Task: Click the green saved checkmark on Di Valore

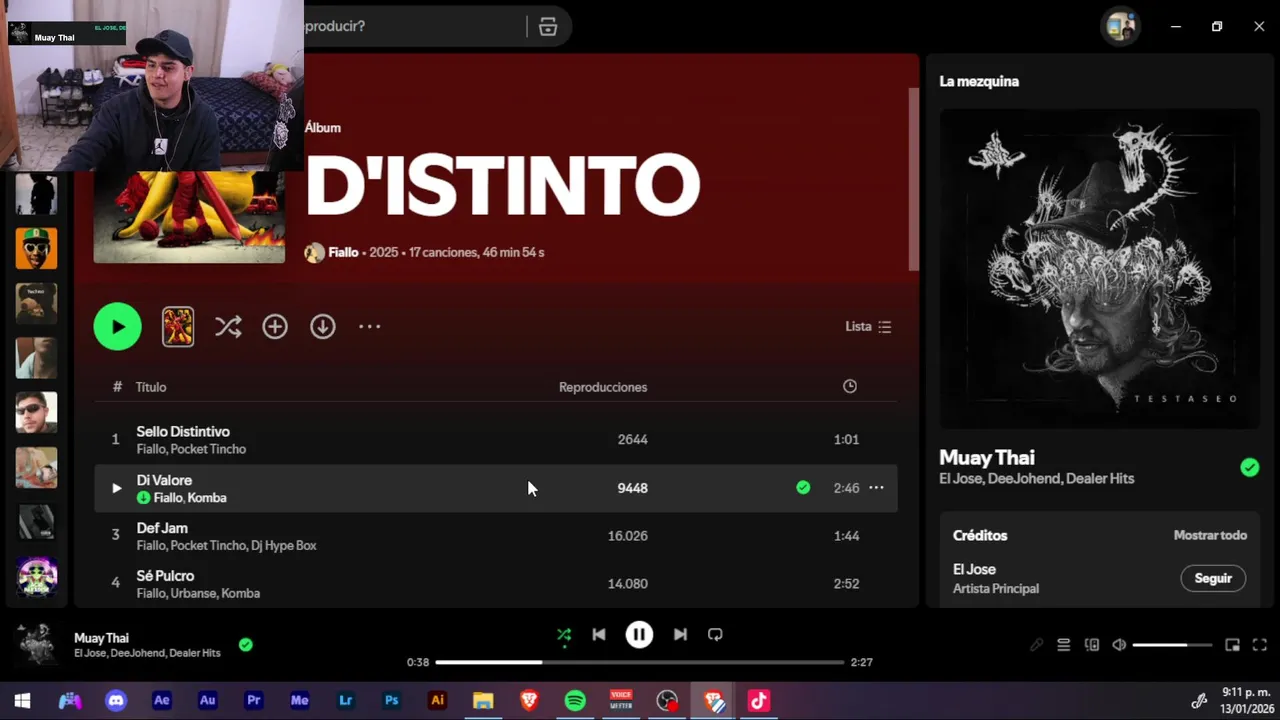Action: click(803, 488)
